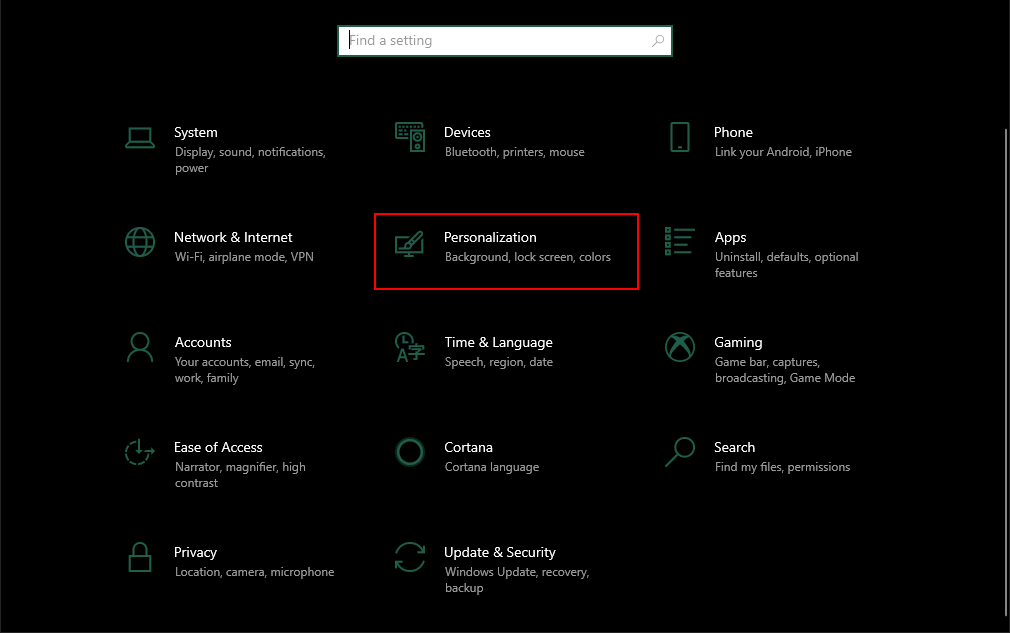
Task: Open the Gaming settings title
Action: click(x=738, y=343)
